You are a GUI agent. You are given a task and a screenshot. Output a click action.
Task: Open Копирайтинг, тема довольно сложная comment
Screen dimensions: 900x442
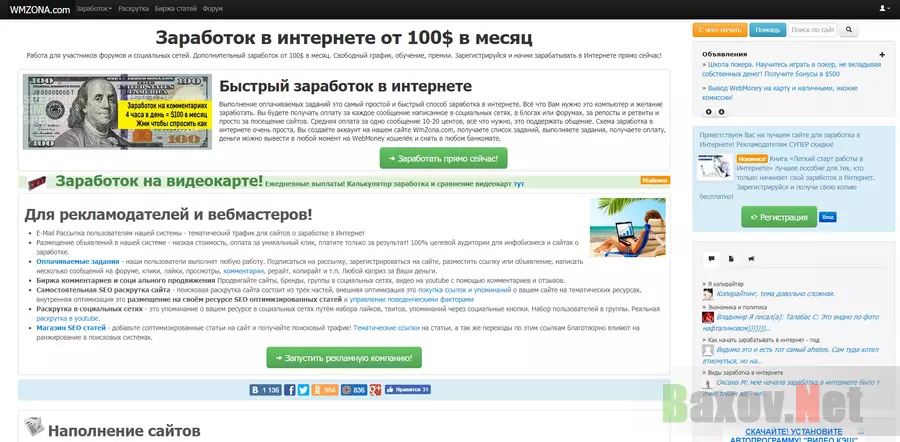click(775, 294)
